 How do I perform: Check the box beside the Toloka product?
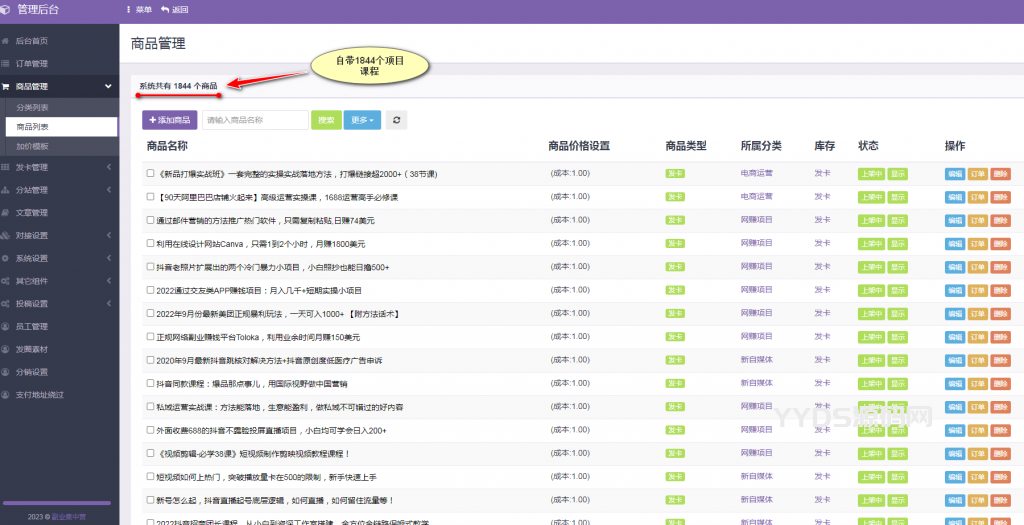click(150, 337)
